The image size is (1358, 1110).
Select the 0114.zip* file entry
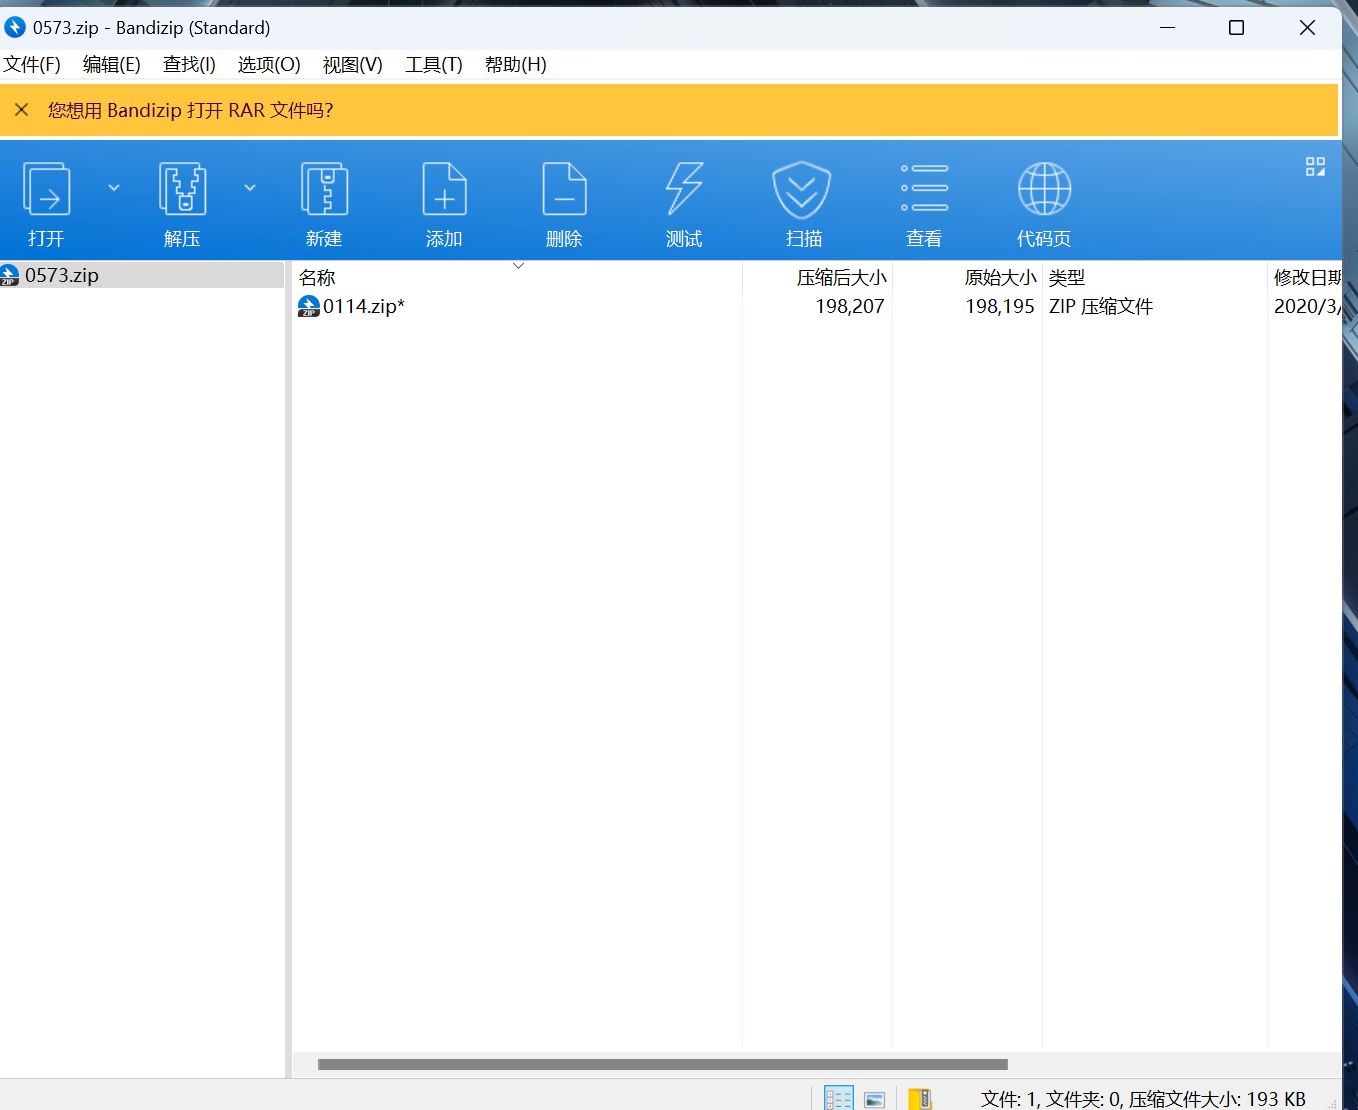[x=364, y=306]
